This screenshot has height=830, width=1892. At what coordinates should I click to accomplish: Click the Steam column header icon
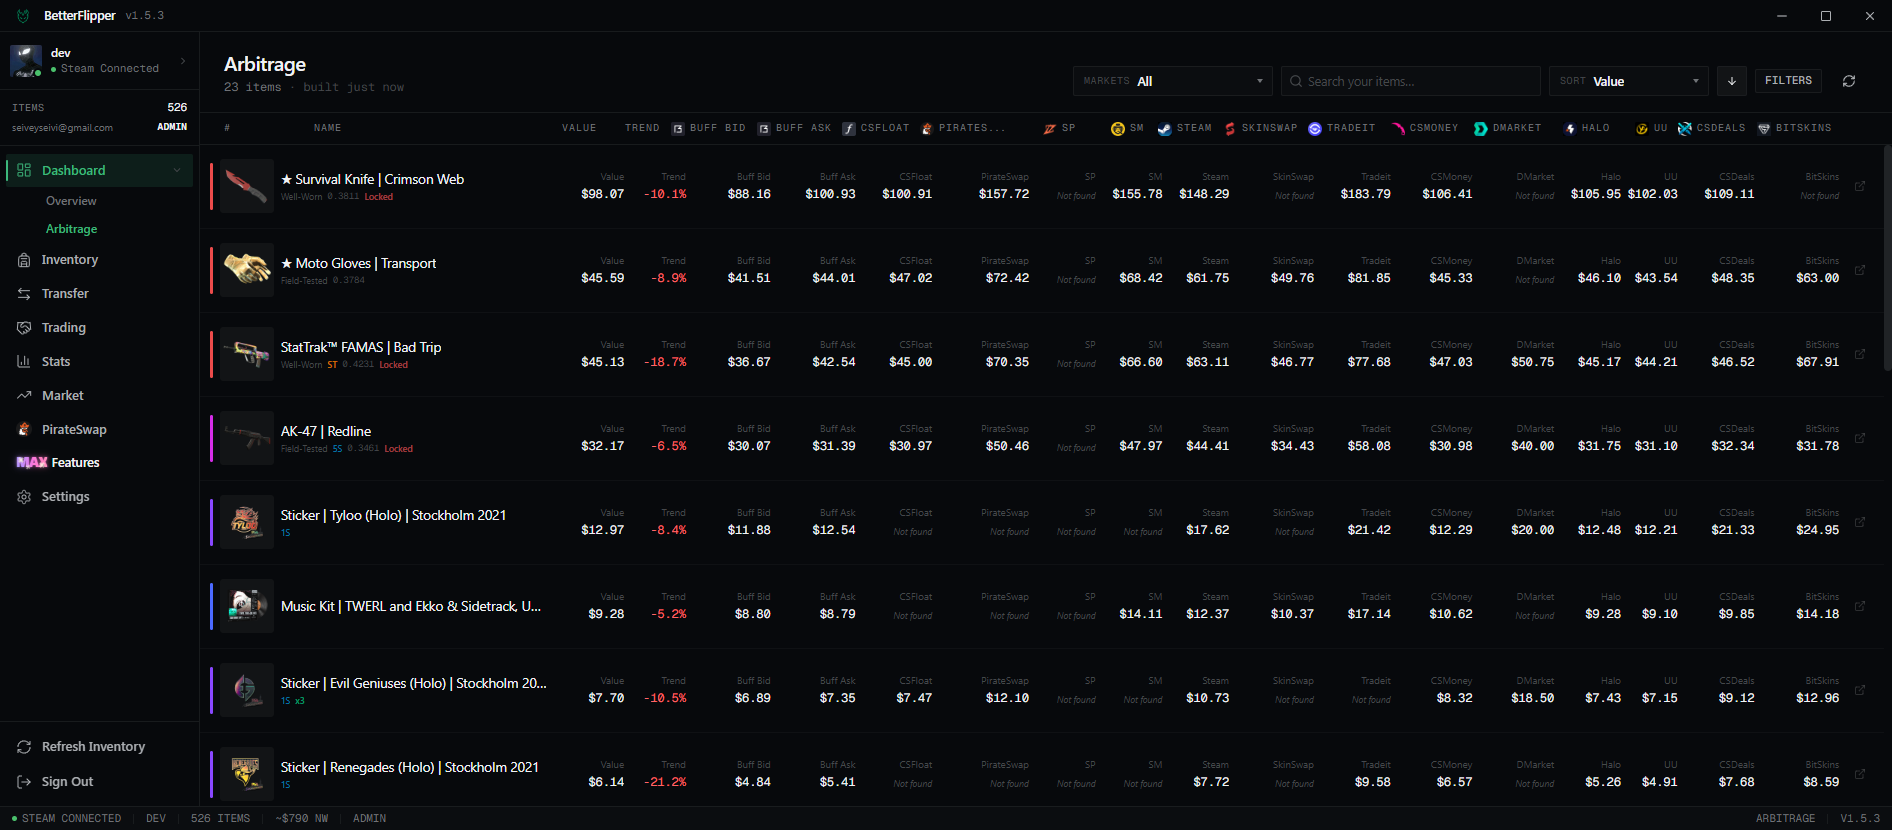pos(1164,128)
